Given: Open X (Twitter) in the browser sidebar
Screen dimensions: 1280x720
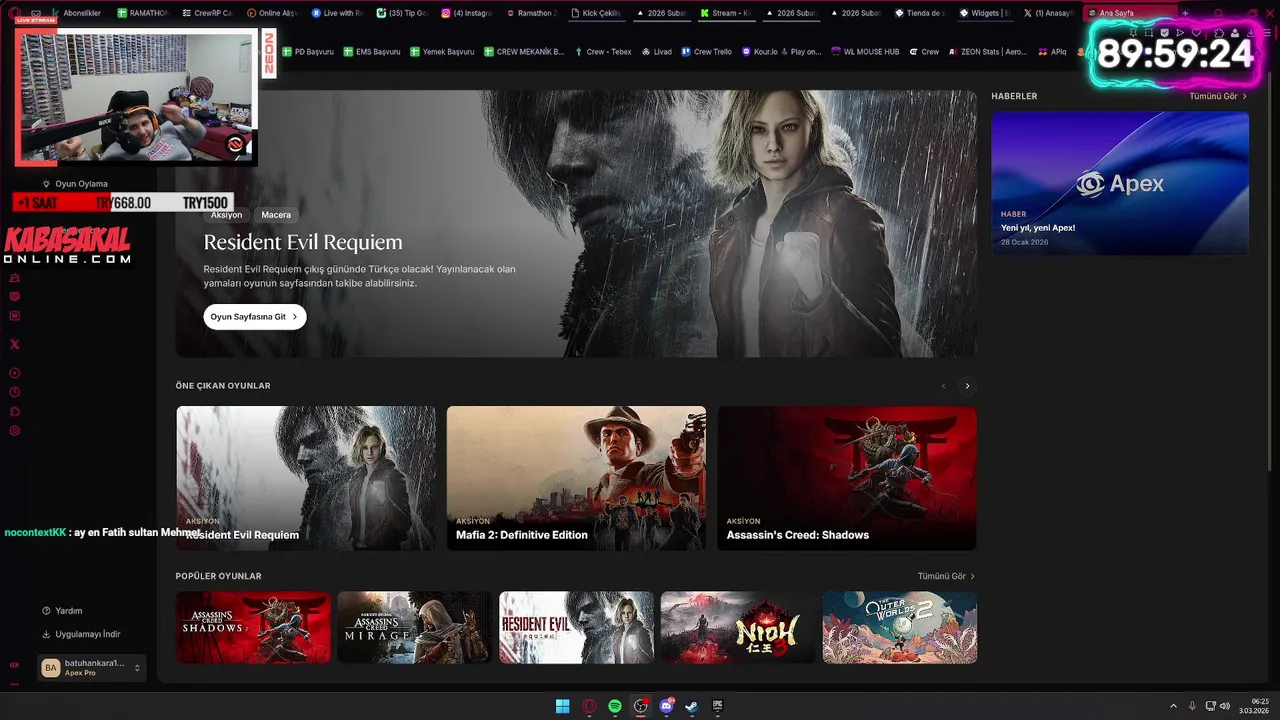Looking at the screenshot, I should click(x=15, y=344).
